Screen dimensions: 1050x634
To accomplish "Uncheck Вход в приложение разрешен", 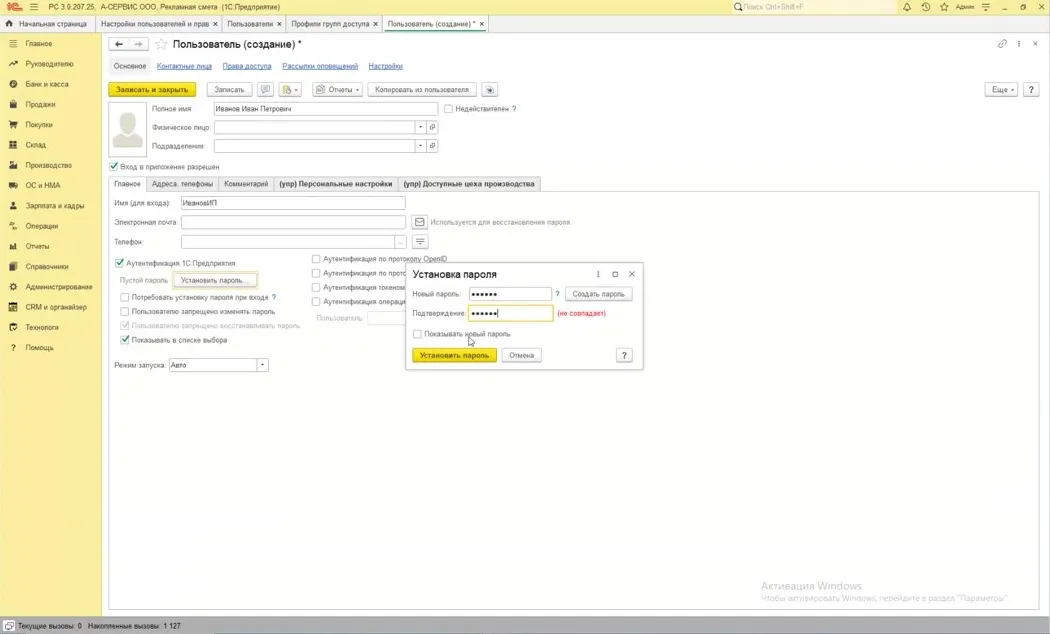I will coord(114,167).
